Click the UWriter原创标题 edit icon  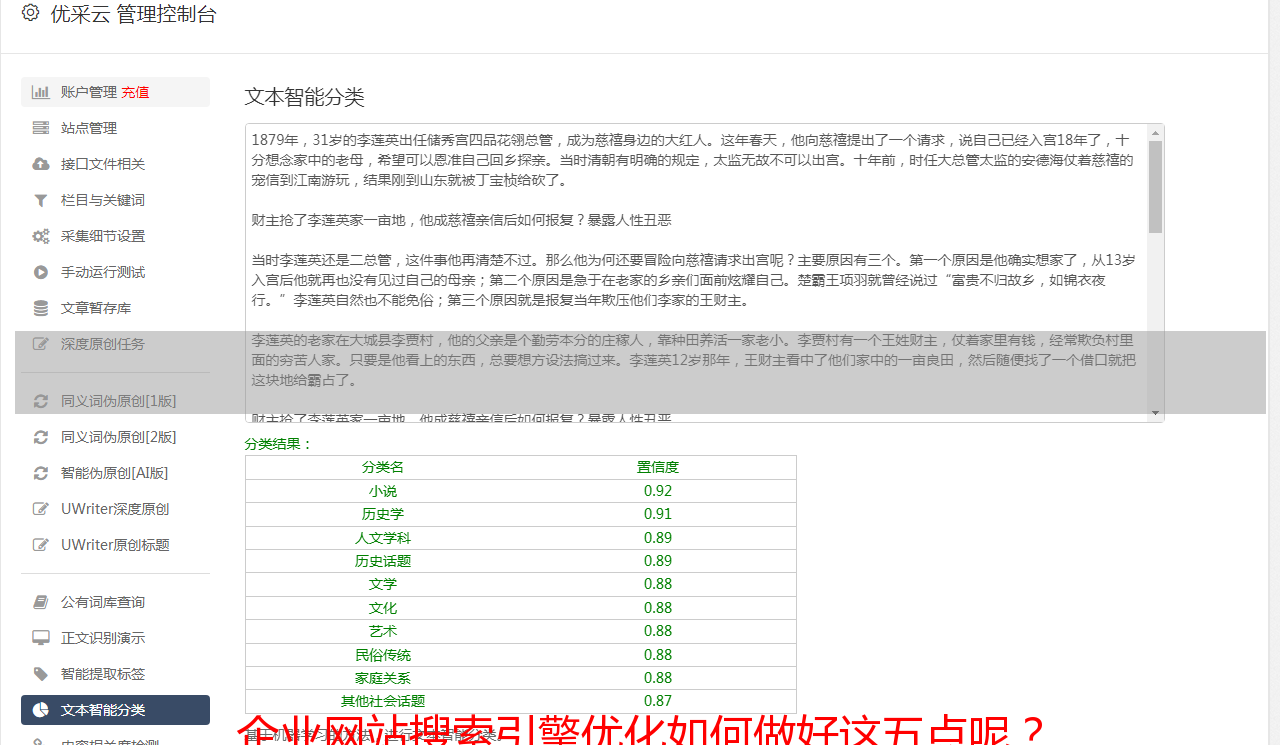(41, 545)
